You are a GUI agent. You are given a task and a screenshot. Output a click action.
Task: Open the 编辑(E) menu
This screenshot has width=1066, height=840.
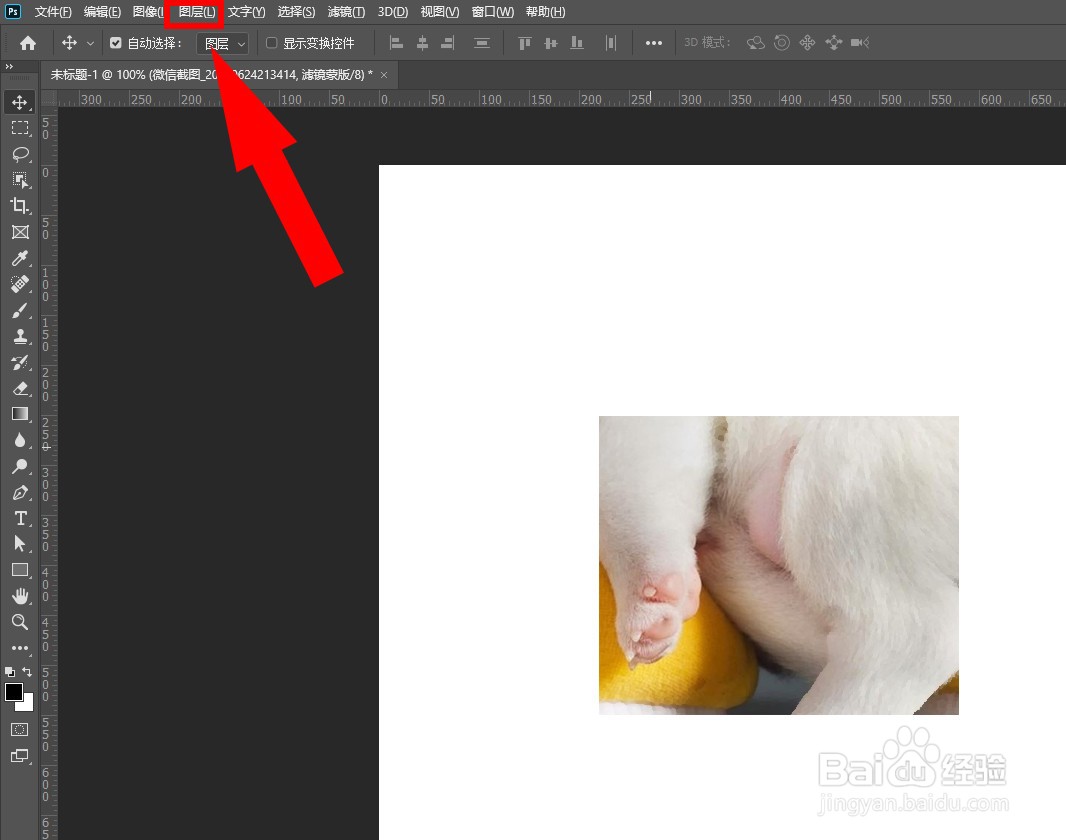(102, 12)
